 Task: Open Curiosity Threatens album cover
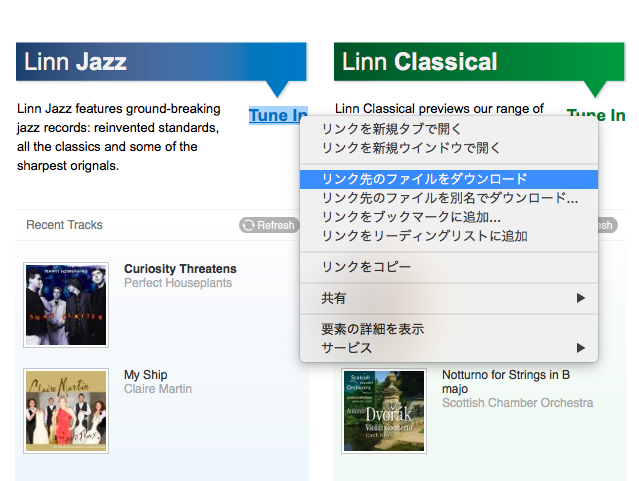pyautogui.click(x=66, y=305)
